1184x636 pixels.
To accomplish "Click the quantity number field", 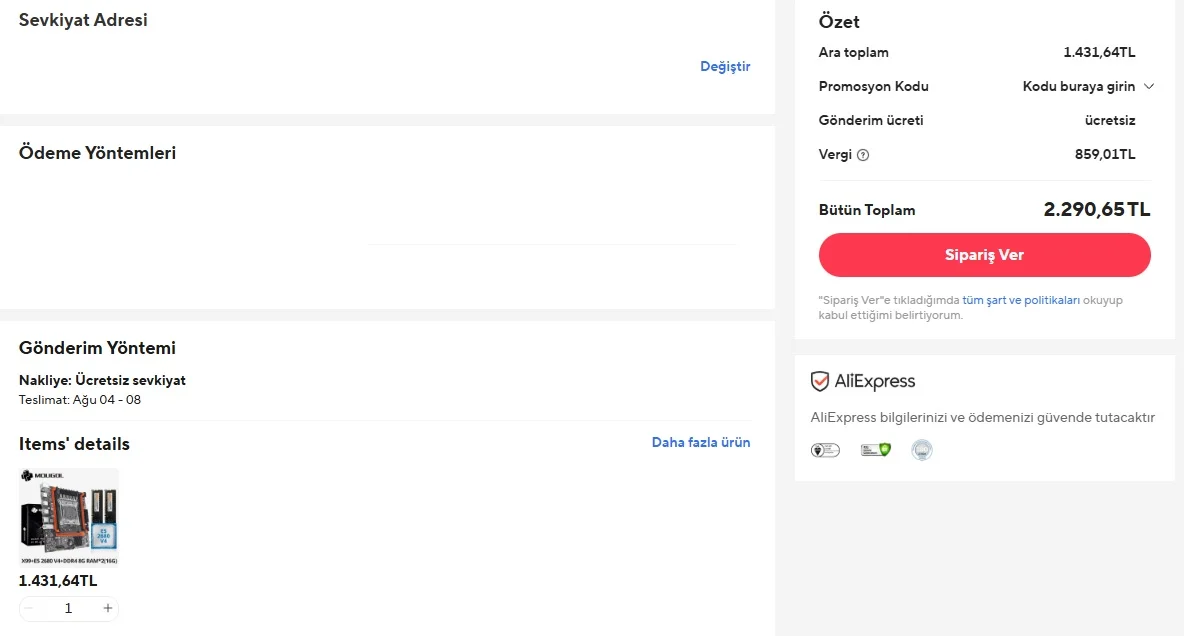I will (68, 608).
